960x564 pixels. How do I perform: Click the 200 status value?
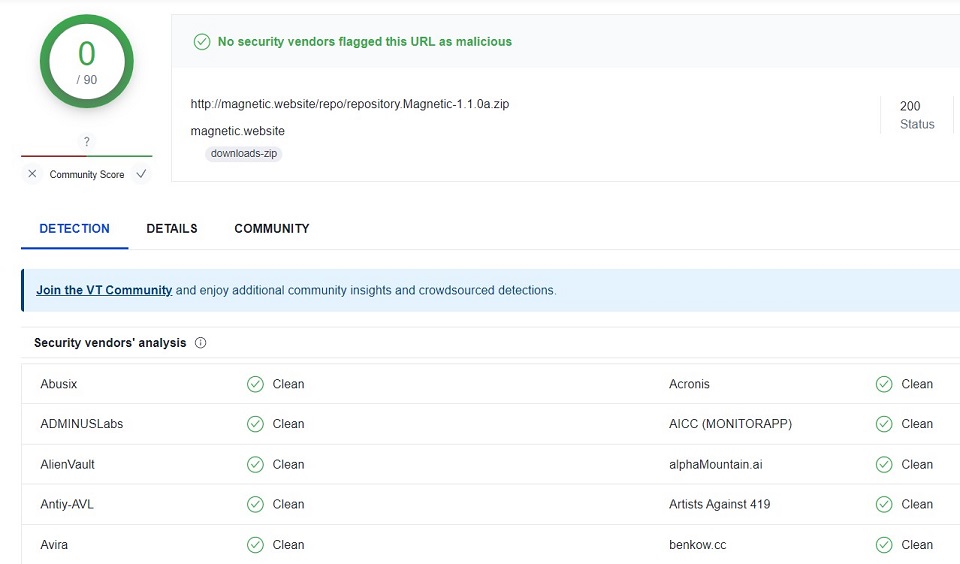[910, 106]
